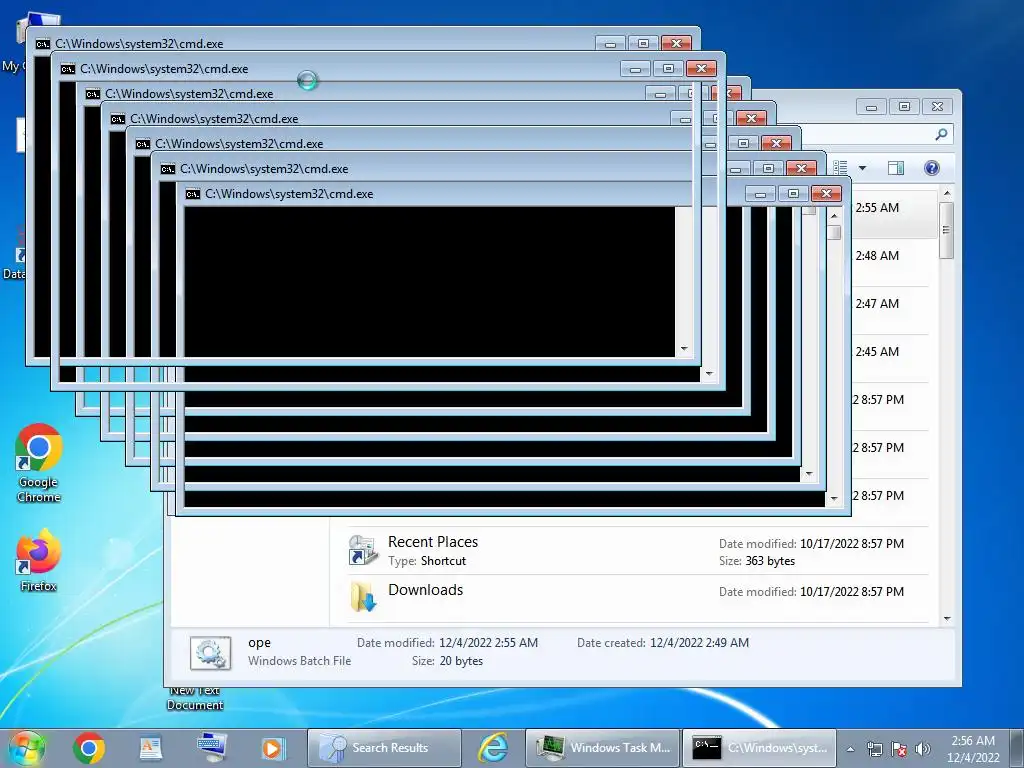Click the Recent Places shortcut icon
This screenshot has height=768, width=1024.
pos(362,551)
